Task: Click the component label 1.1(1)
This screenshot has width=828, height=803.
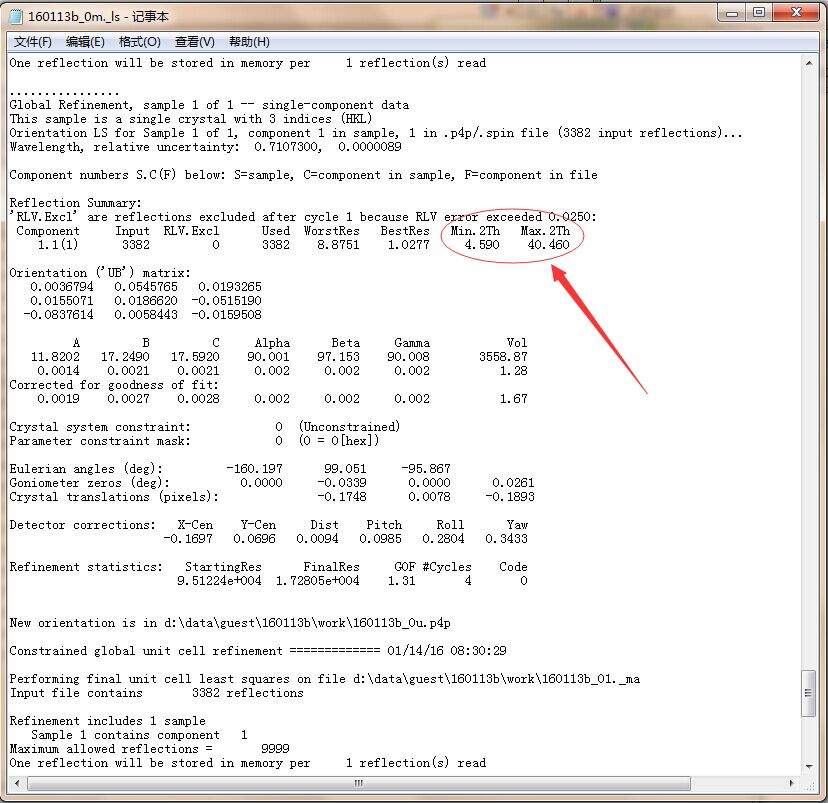Action: [x=58, y=245]
